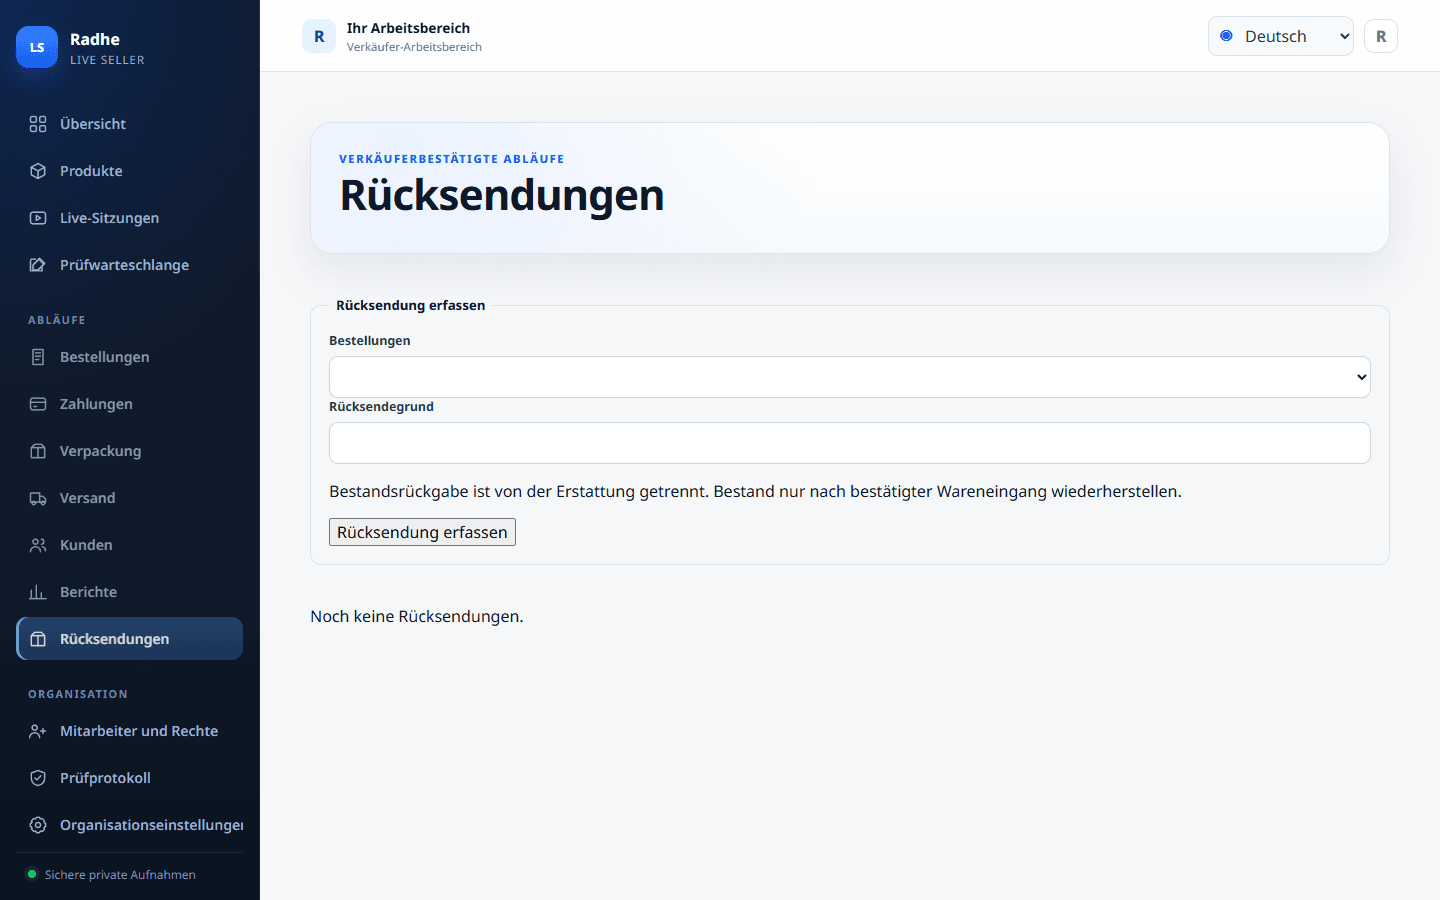Viewport: 1440px width, 900px height.
Task: Select Mitarbeiter und Rechte entry
Action: pos(130,731)
